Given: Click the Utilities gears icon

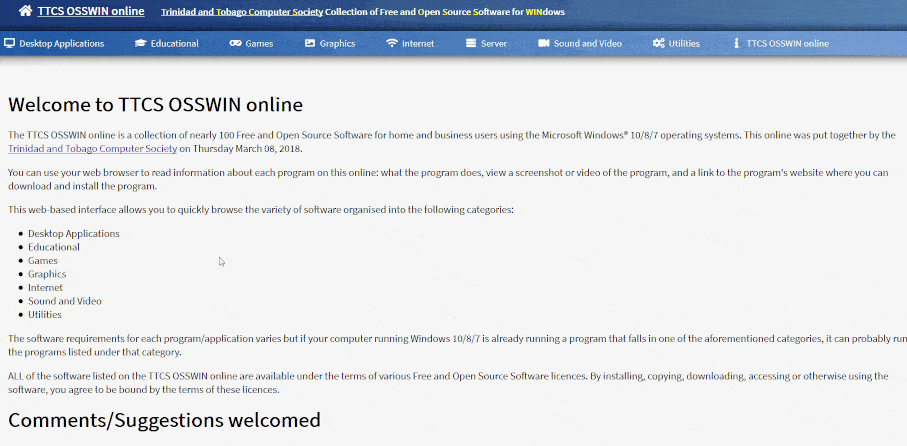Looking at the screenshot, I should [658, 43].
